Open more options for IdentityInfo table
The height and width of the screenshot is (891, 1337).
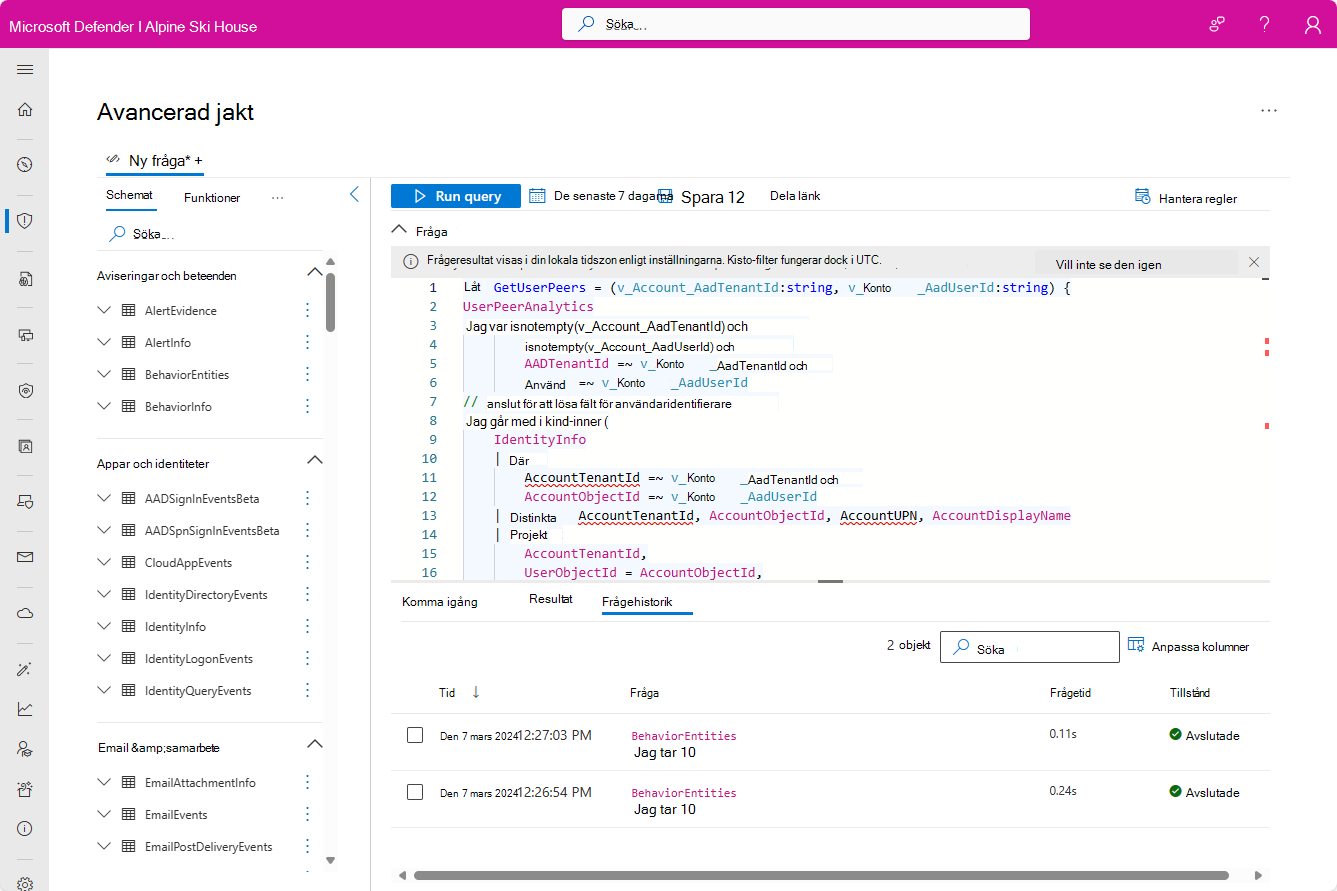[308, 626]
